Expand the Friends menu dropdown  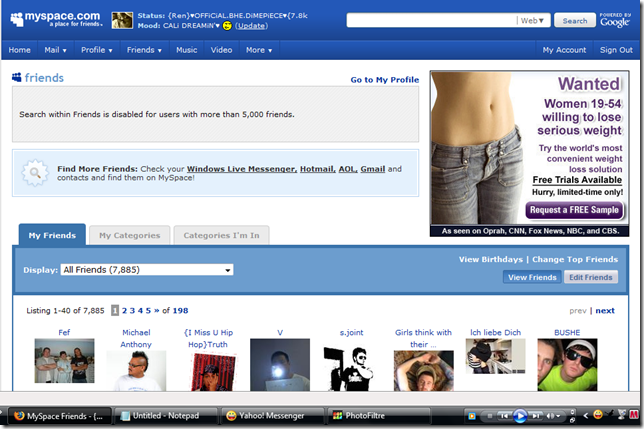click(144, 50)
